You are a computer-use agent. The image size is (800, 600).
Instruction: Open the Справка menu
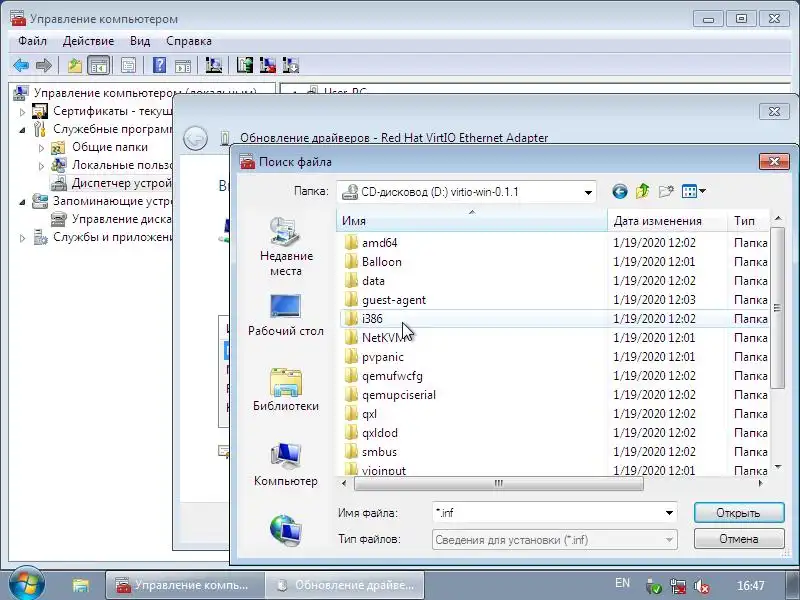coord(189,41)
